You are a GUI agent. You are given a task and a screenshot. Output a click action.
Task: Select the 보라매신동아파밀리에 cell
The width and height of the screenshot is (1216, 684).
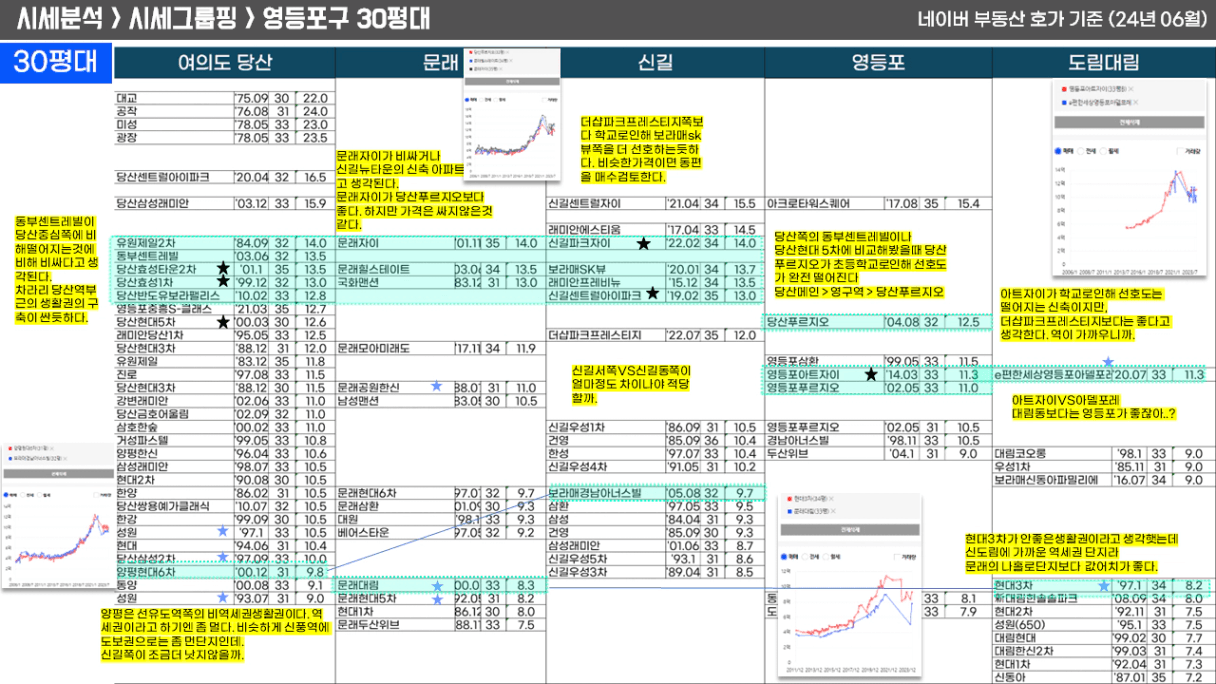click(1052, 480)
